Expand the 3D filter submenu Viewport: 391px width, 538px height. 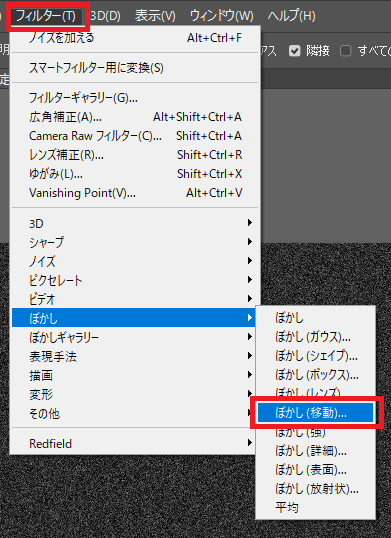click(x=135, y=223)
